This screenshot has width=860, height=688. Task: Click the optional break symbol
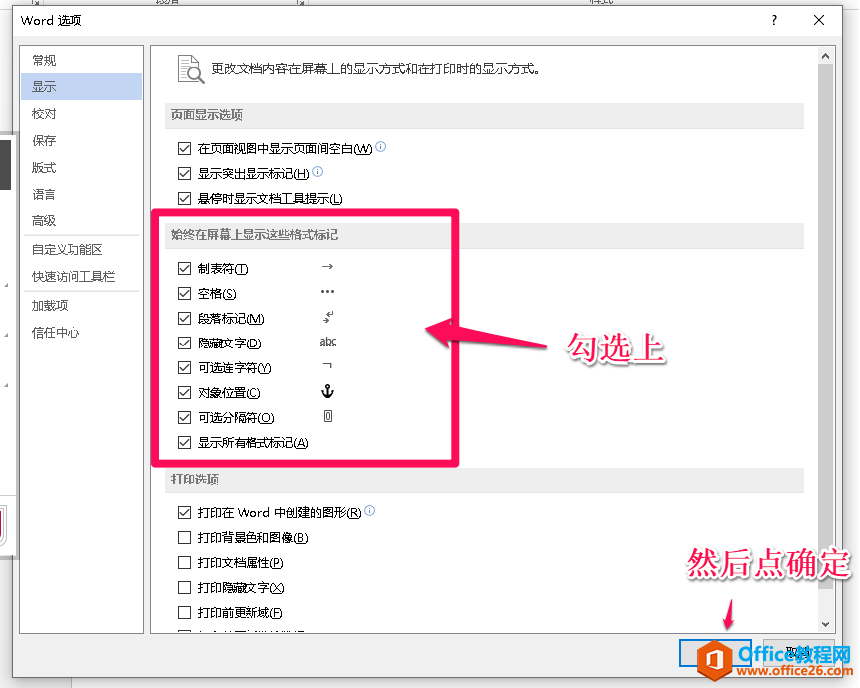pyautogui.click(x=327, y=416)
